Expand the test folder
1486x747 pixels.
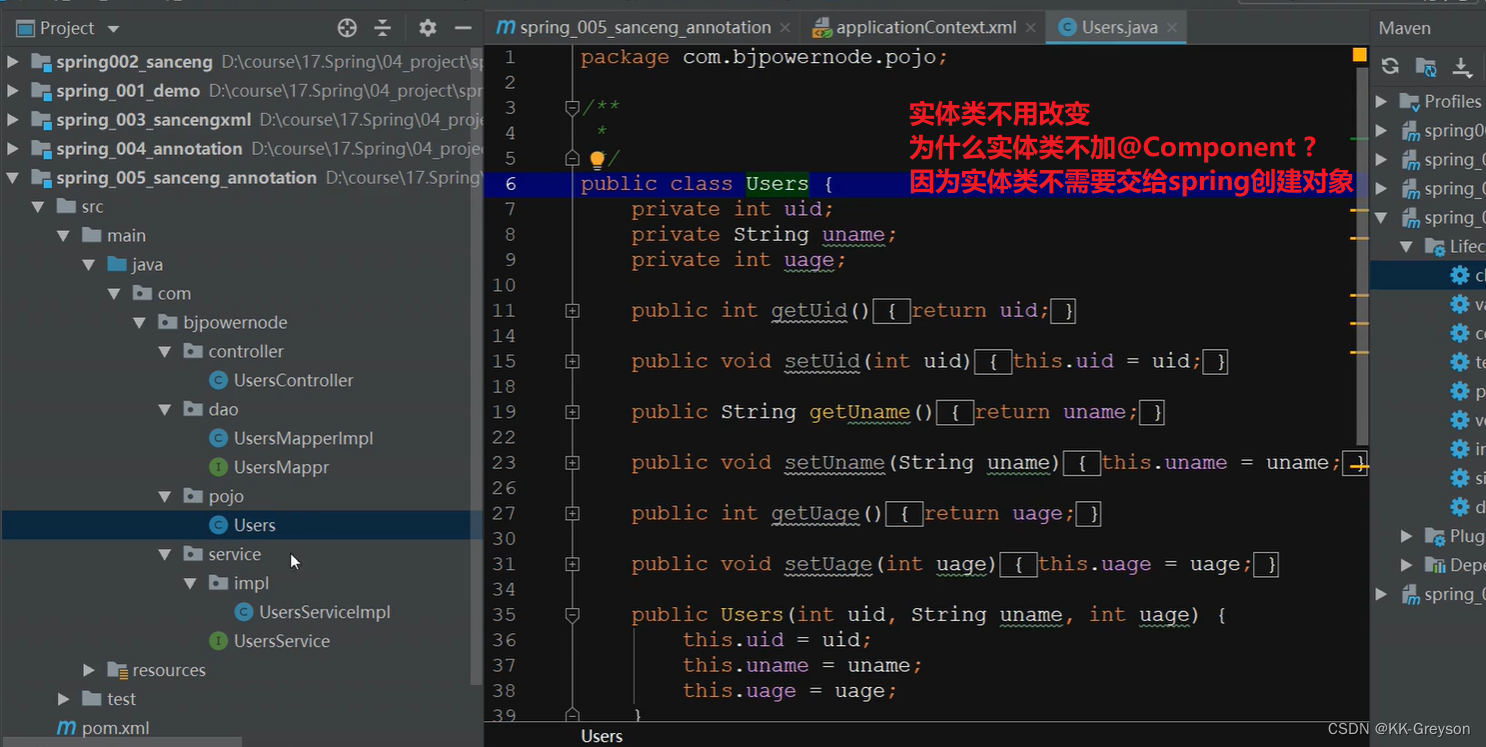64,699
